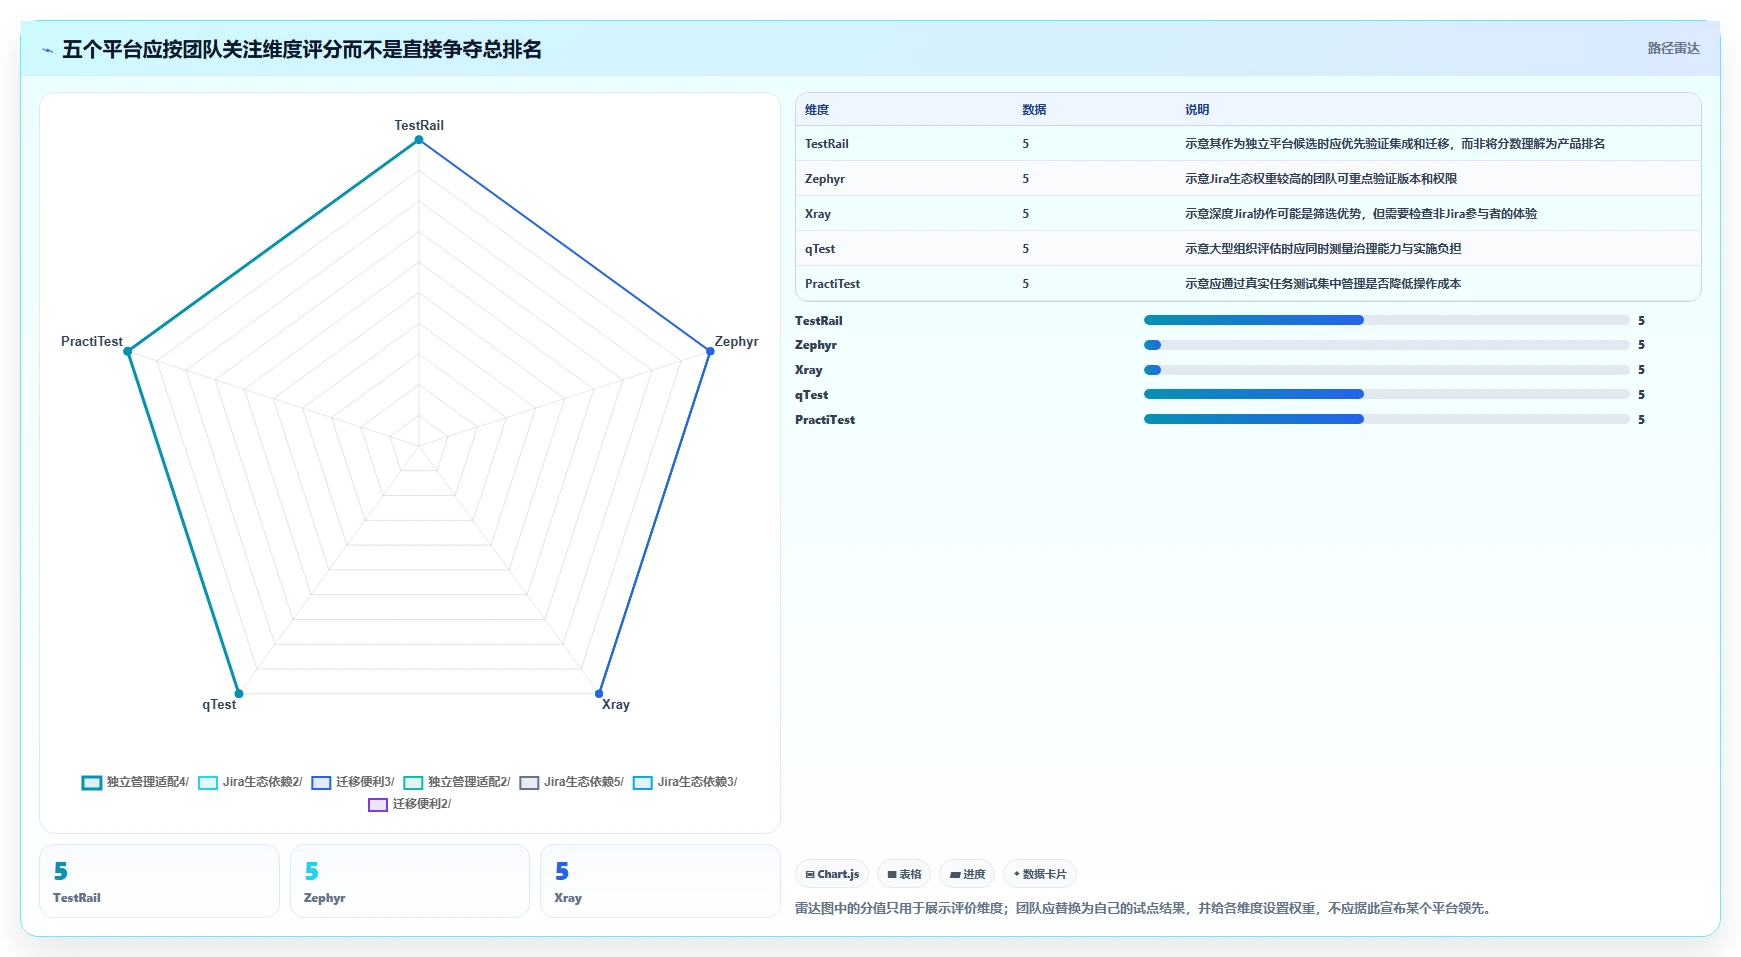Toggle the Jira生态依赖3/ legend series
This screenshot has width=1741, height=957.
[x=685, y=782]
